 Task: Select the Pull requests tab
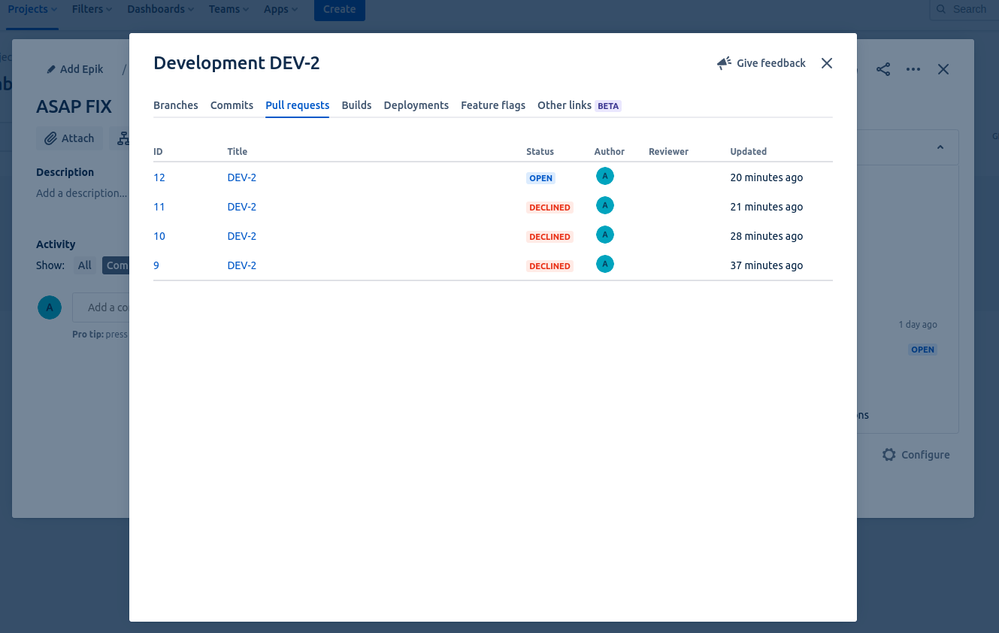tap(297, 105)
